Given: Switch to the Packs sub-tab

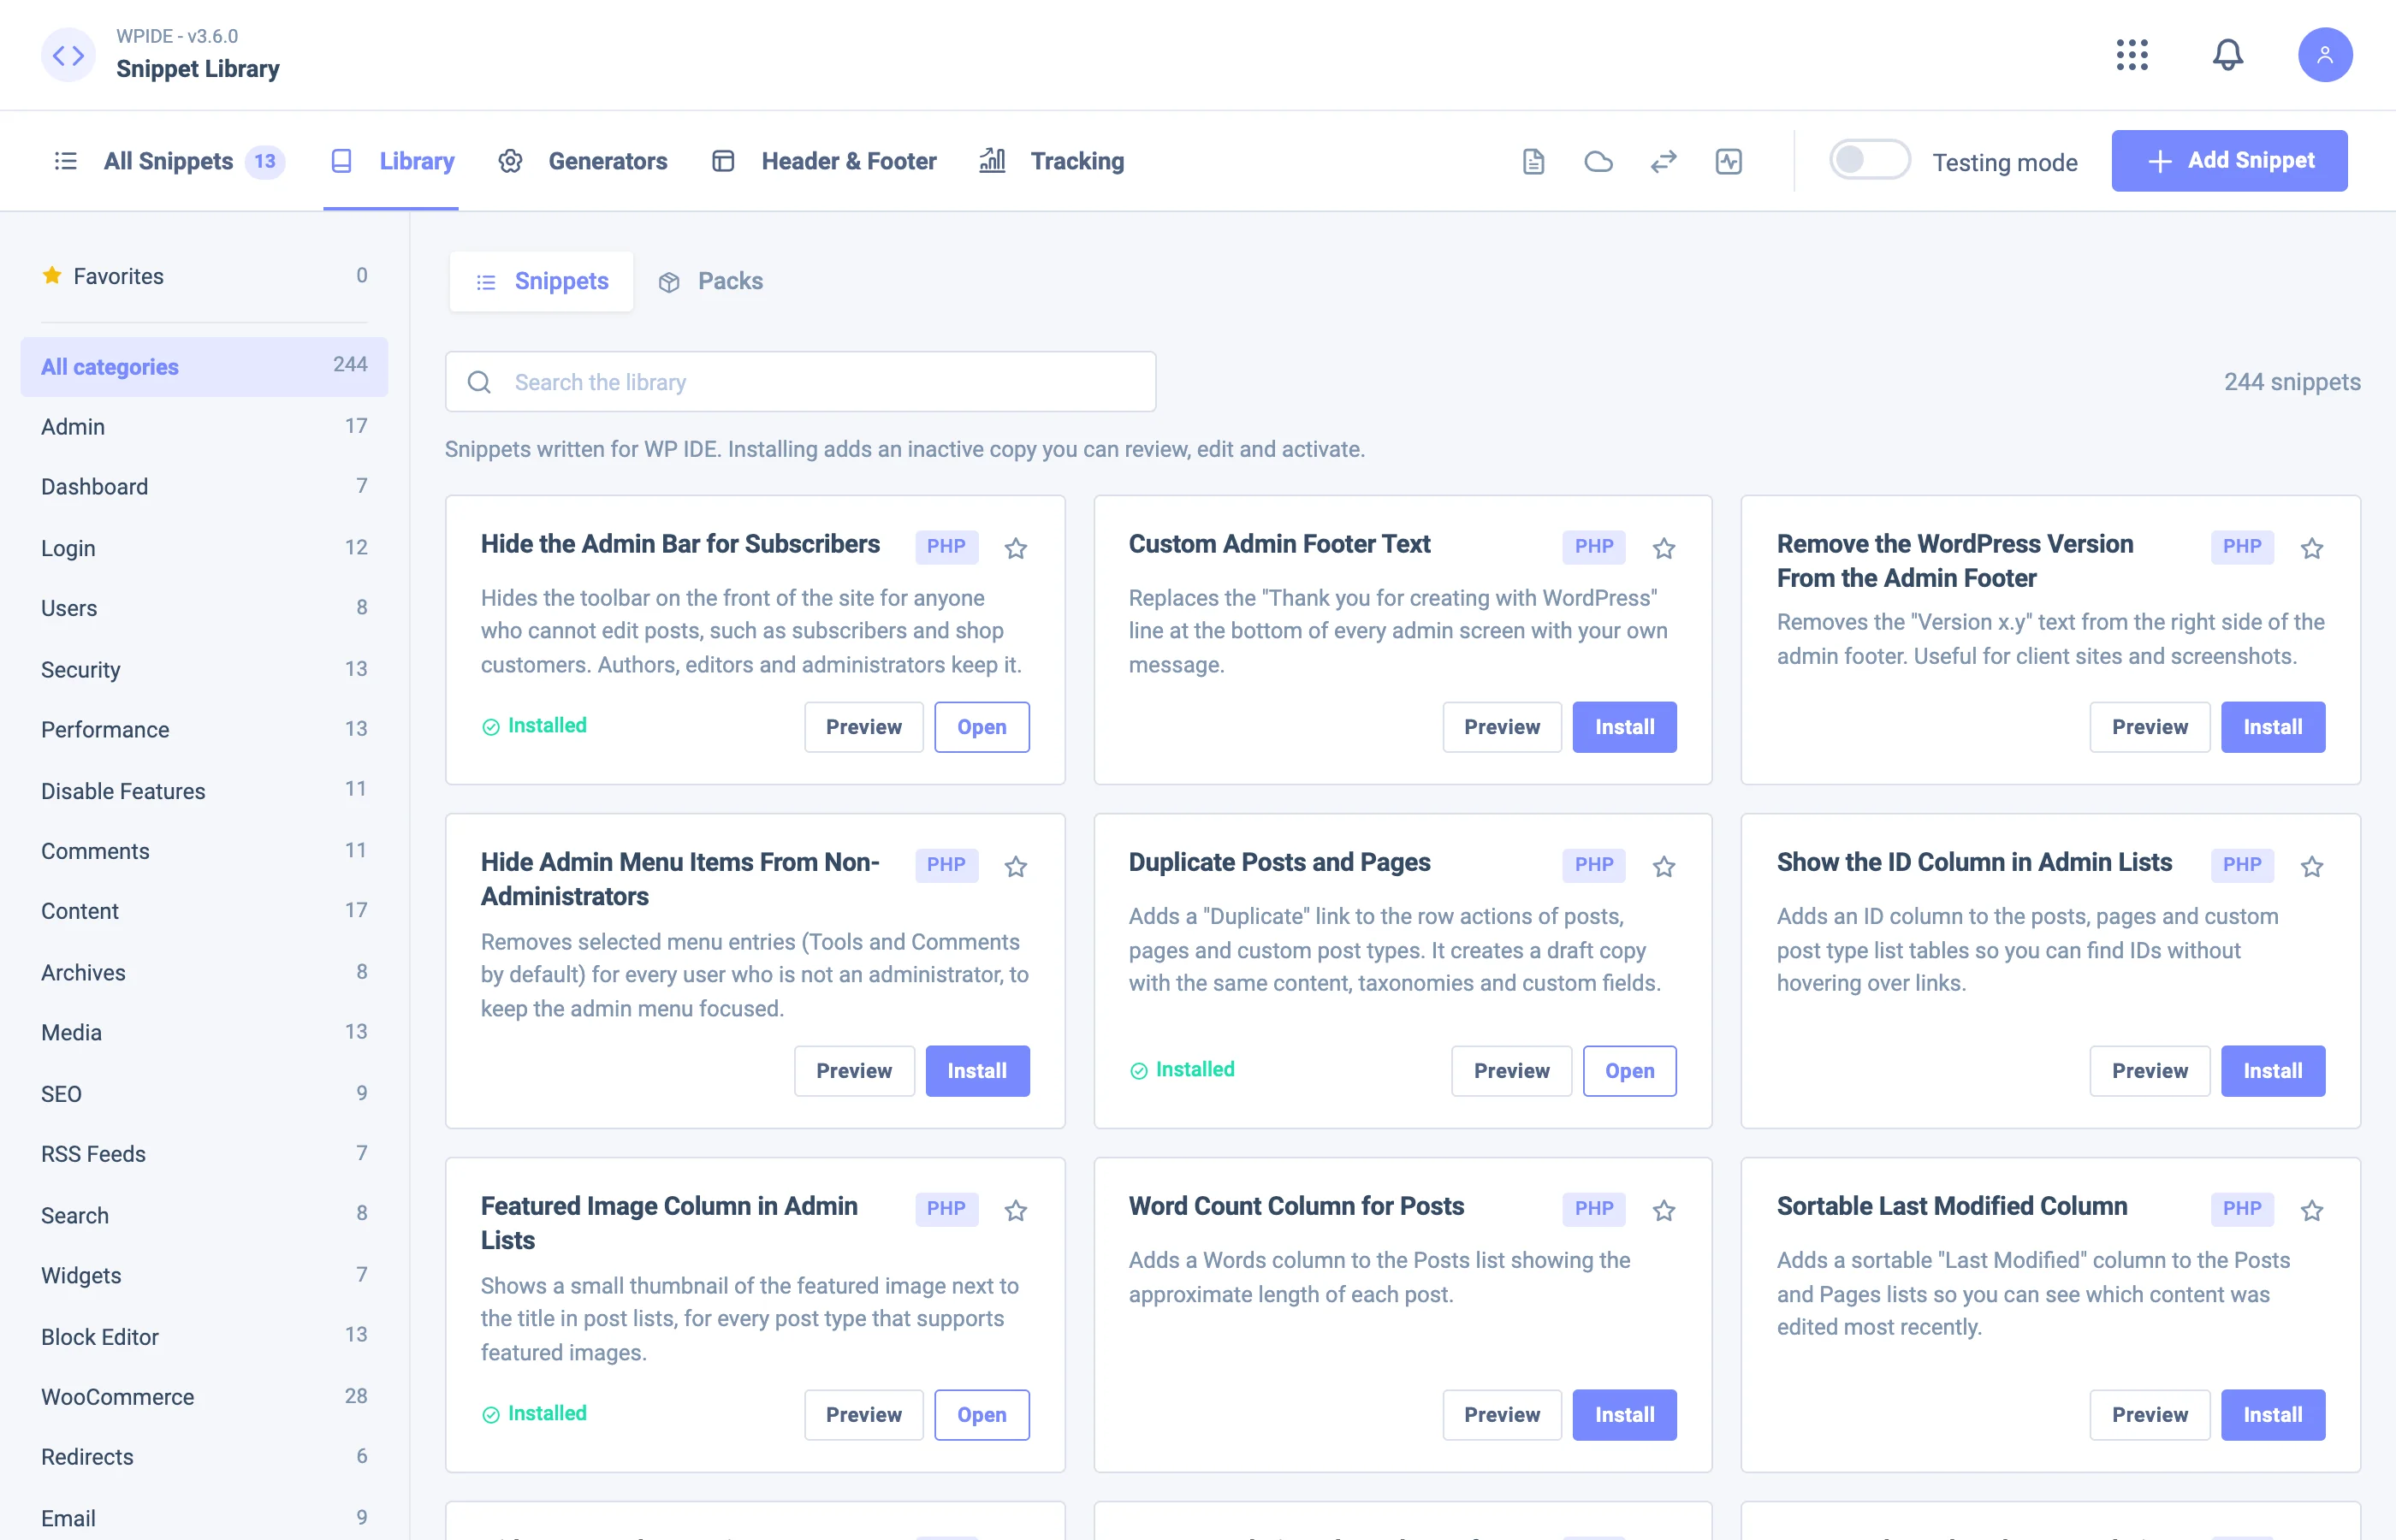Looking at the screenshot, I should pyautogui.click(x=710, y=281).
